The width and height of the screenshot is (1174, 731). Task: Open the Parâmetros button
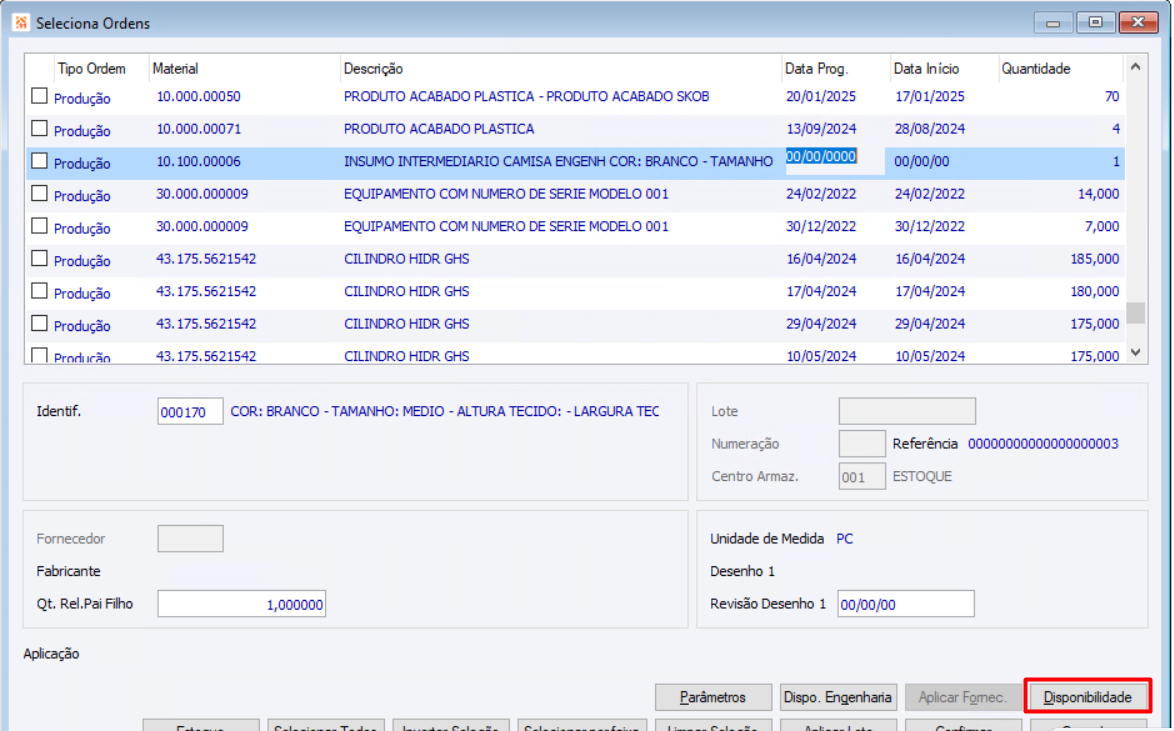click(713, 697)
